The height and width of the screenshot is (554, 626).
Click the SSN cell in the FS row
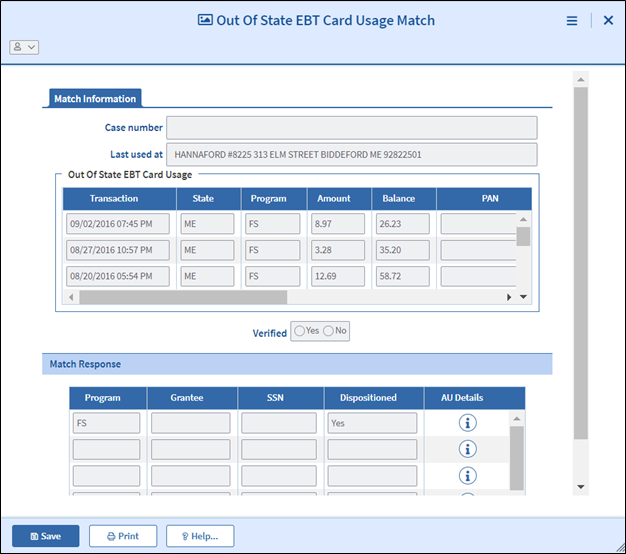click(279, 423)
